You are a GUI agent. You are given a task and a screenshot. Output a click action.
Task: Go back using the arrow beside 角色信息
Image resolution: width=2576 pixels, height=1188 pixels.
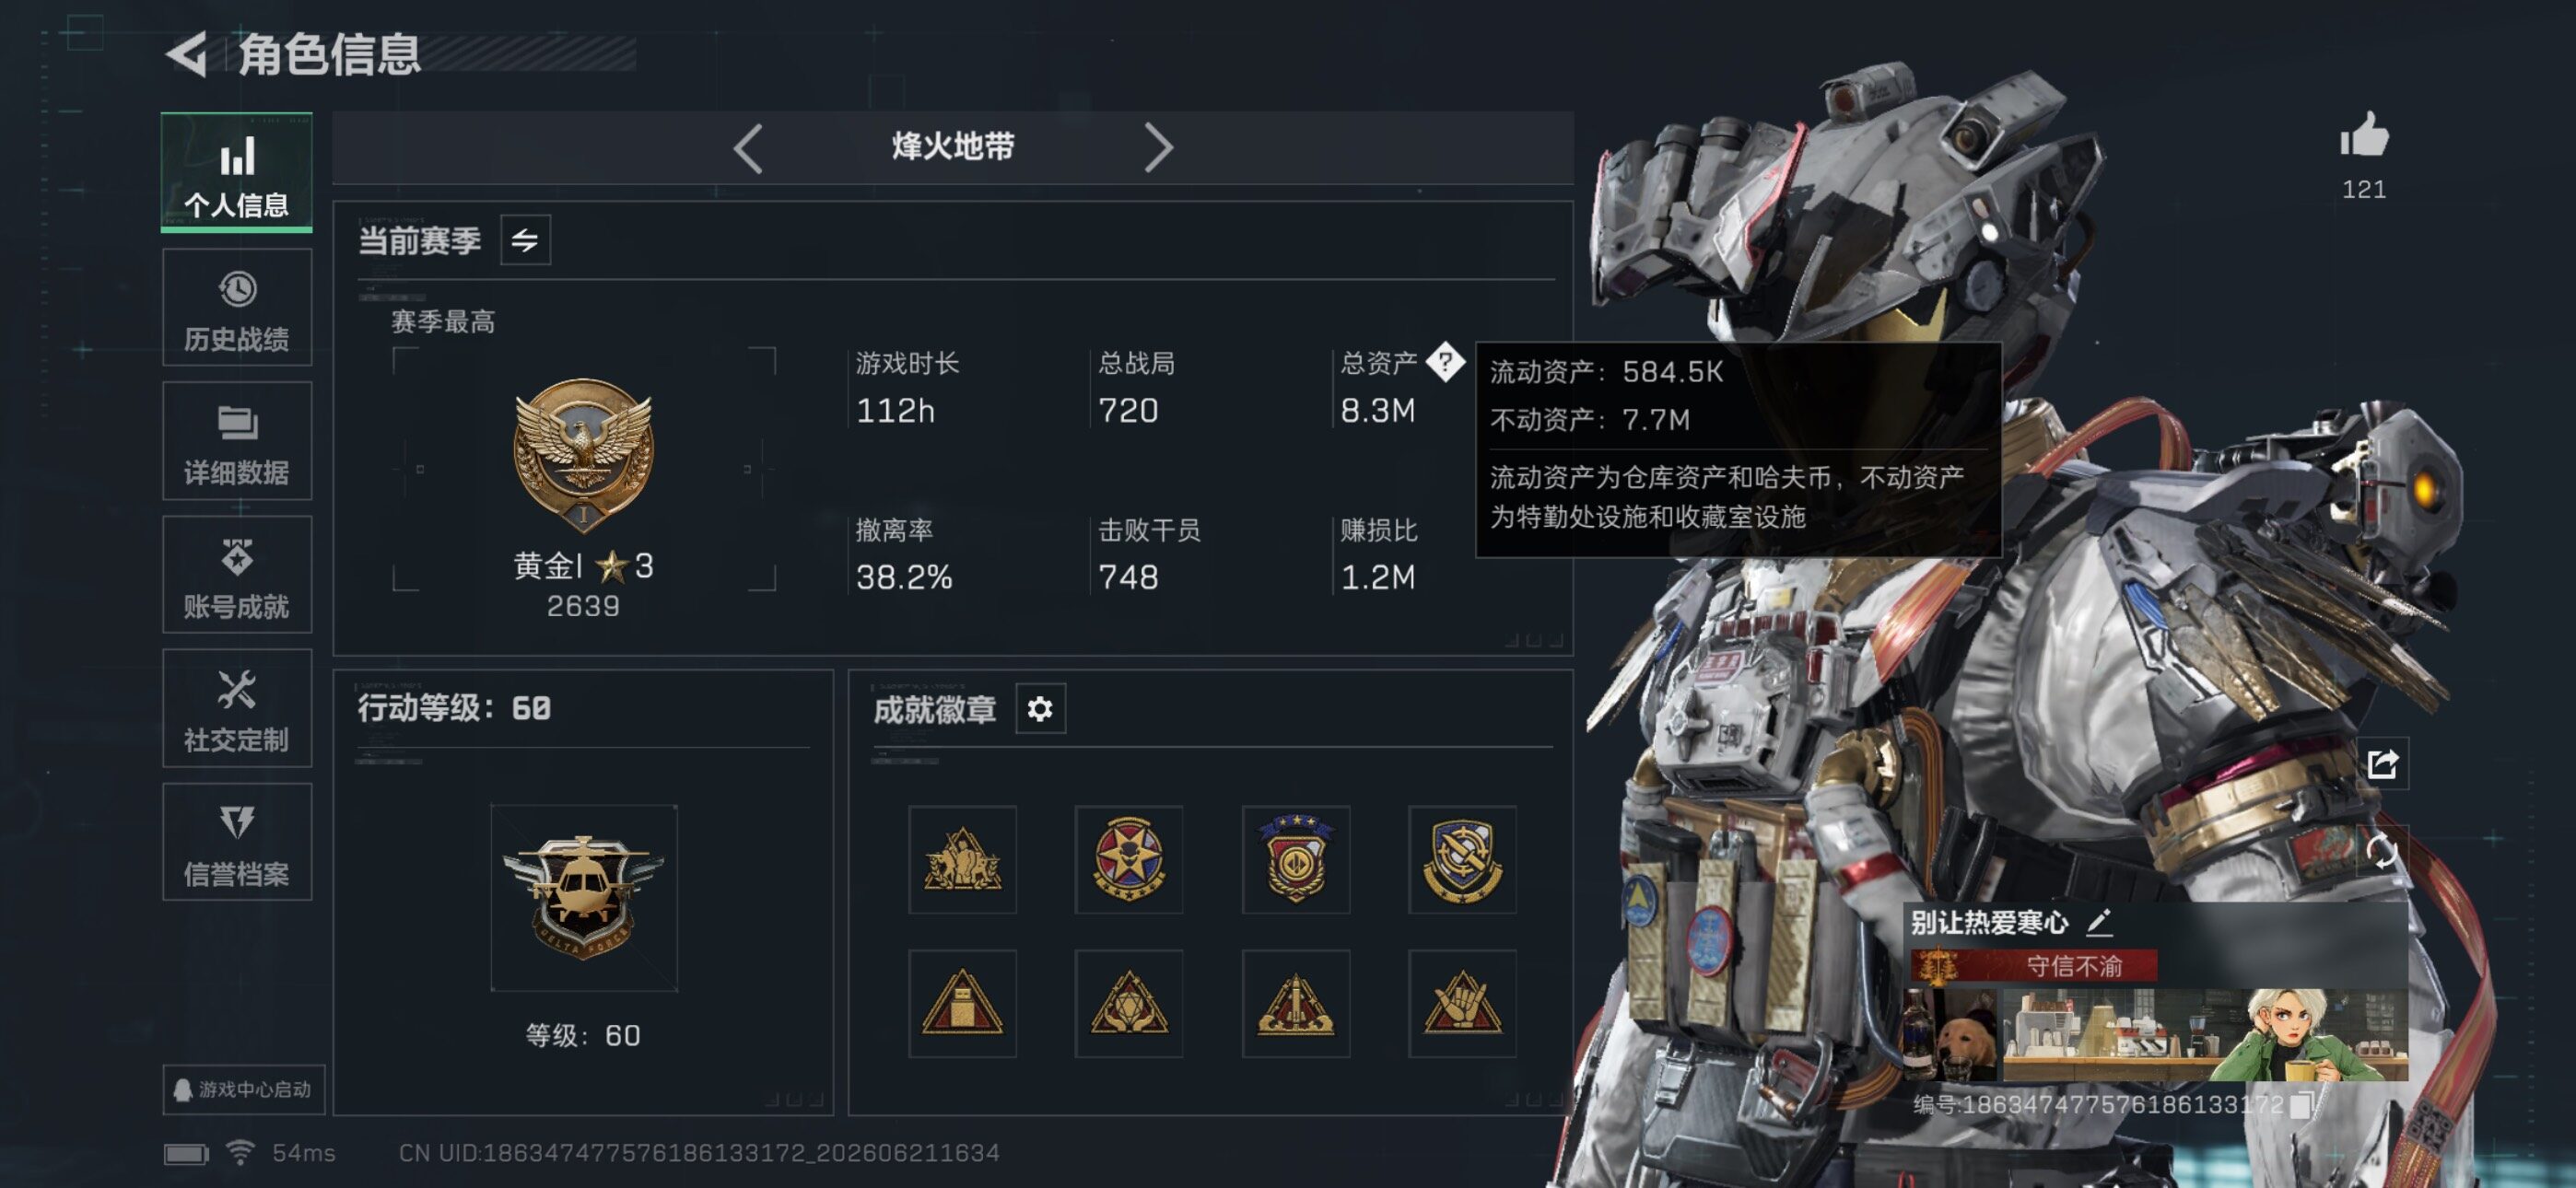tap(187, 53)
